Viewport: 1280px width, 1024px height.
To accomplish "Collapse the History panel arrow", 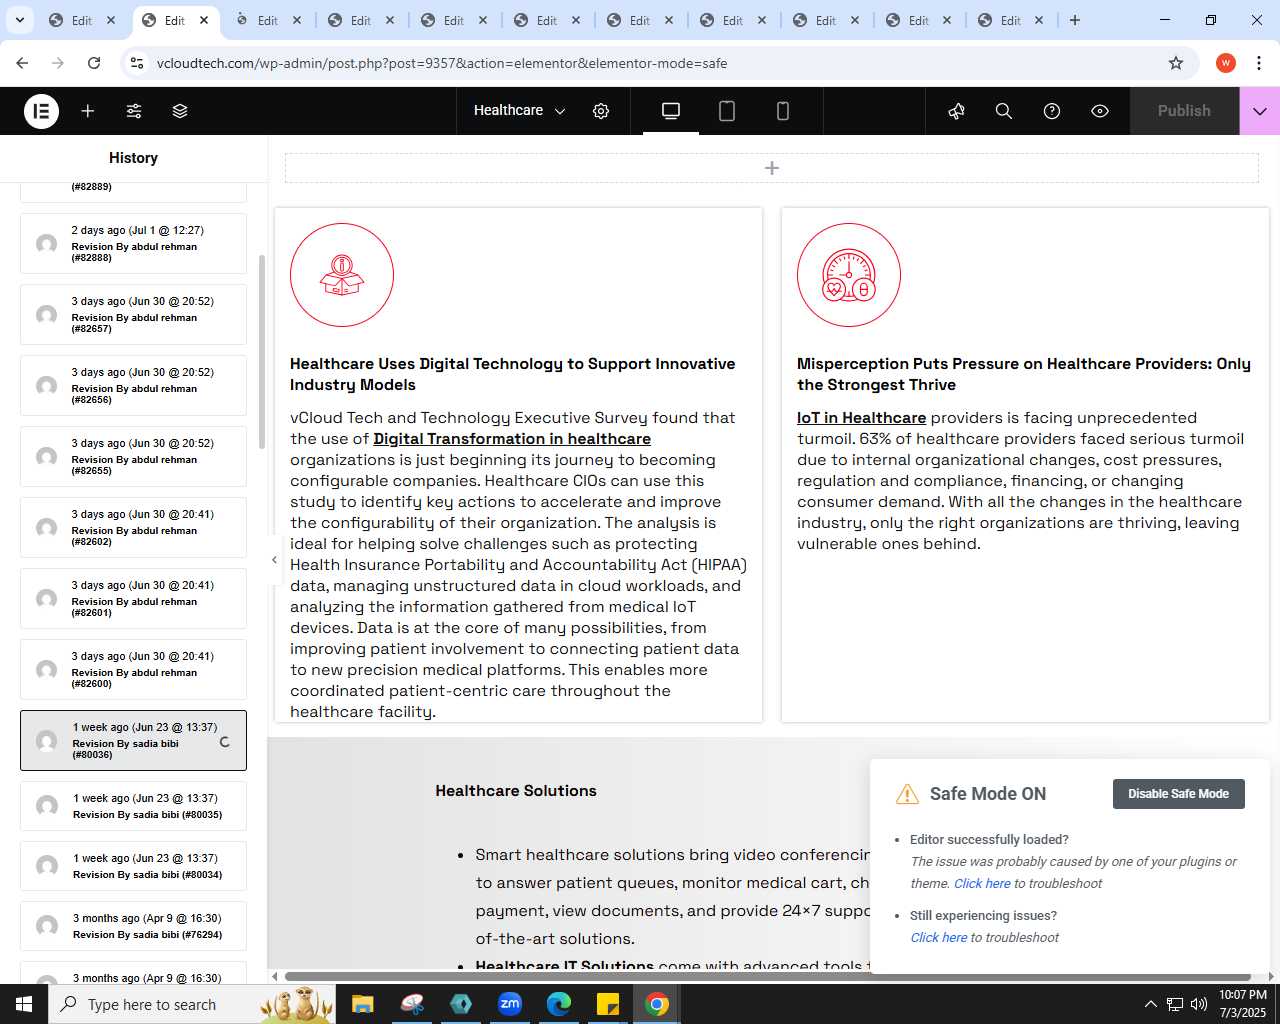I will [274, 560].
